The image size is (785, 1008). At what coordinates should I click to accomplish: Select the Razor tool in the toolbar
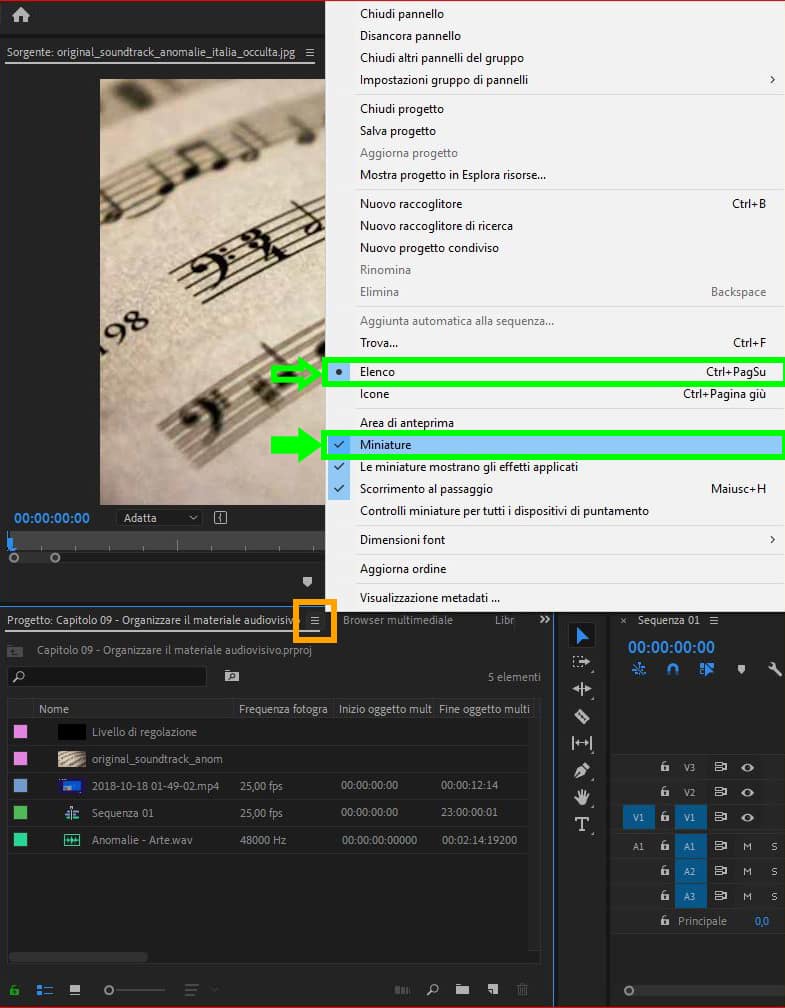pos(582,716)
